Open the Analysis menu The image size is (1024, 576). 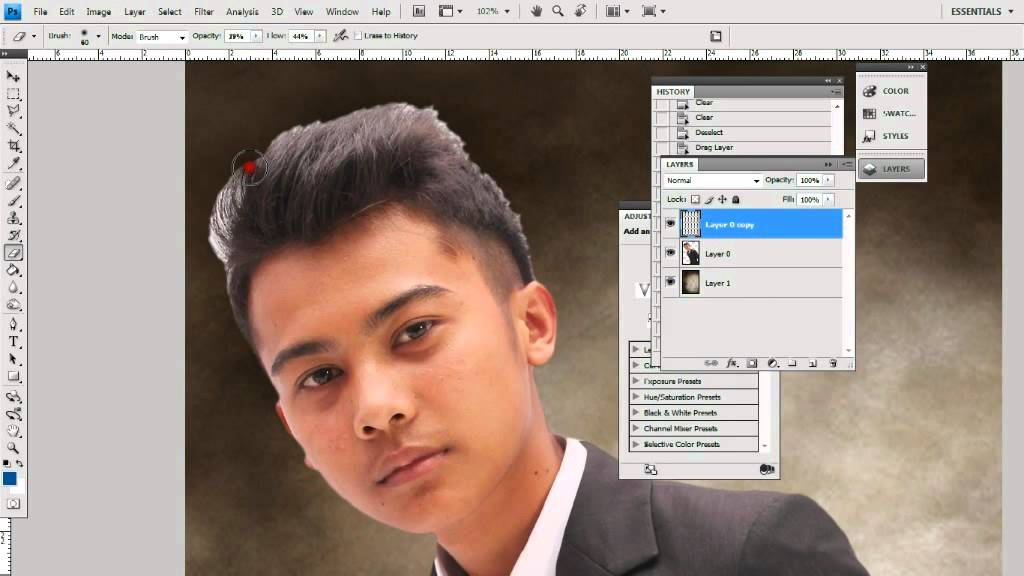click(x=242, y=12)
